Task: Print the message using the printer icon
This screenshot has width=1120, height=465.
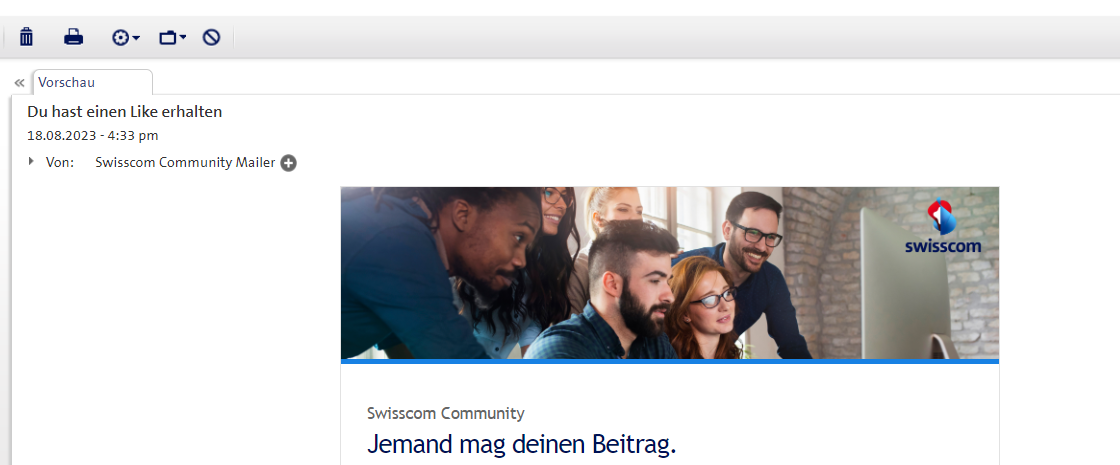Action: pyautogui.click(x=74, y=36)
